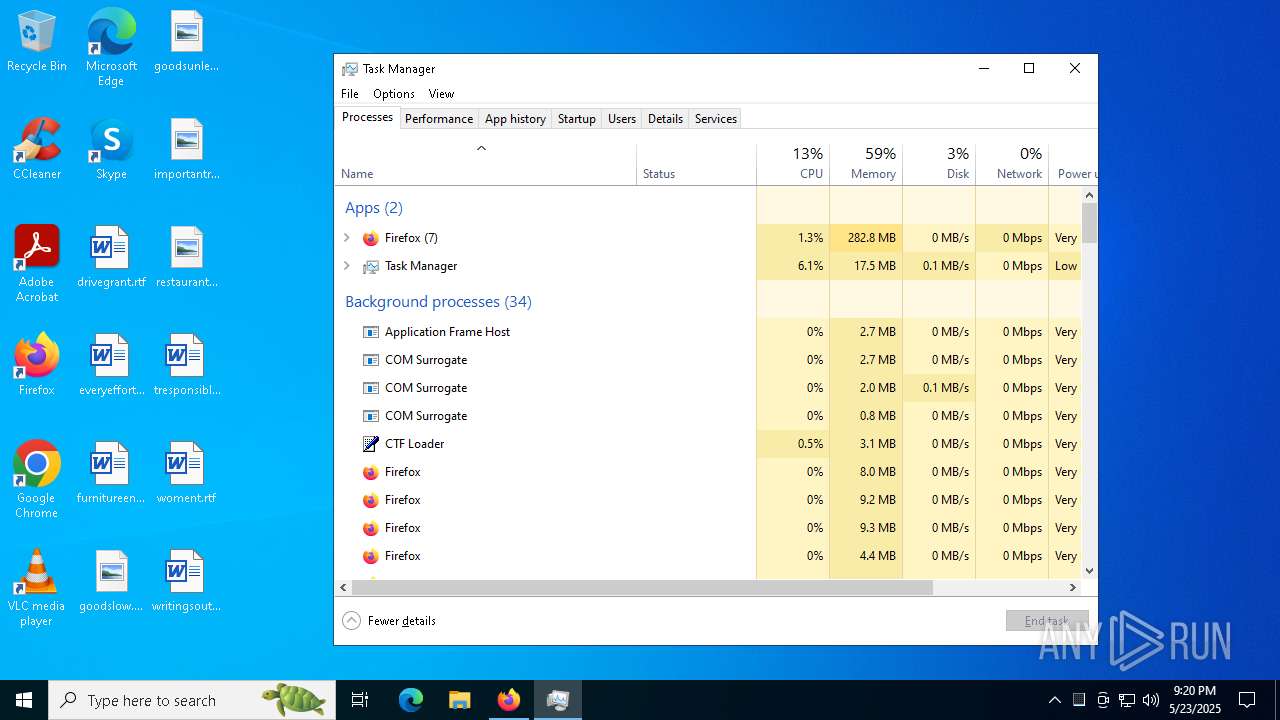Screen dimensions: 1280x720
Task: Select the restaurant image file icon
Action: (186, 257)
